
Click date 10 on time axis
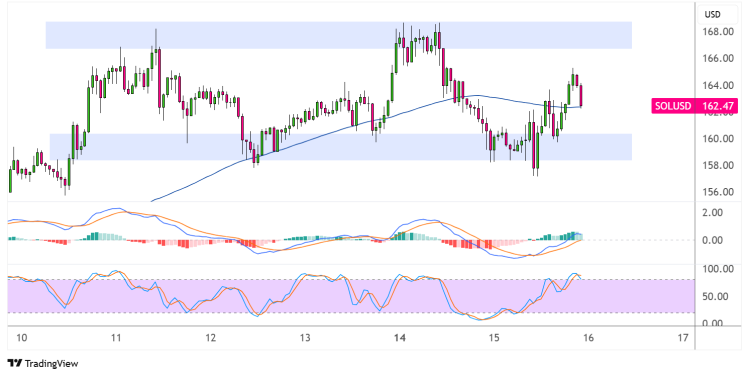pyautogui.click(x=21, y=338)
